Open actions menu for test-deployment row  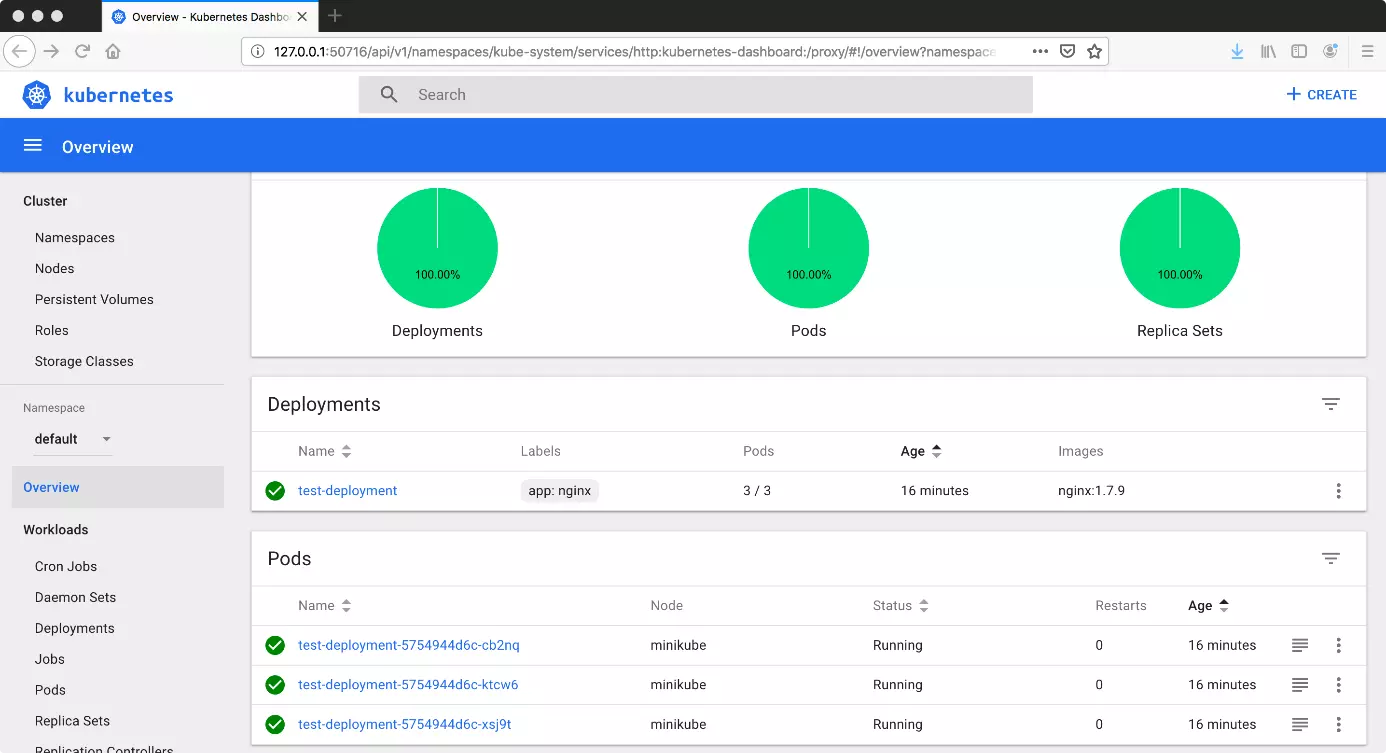[1338, 491]
